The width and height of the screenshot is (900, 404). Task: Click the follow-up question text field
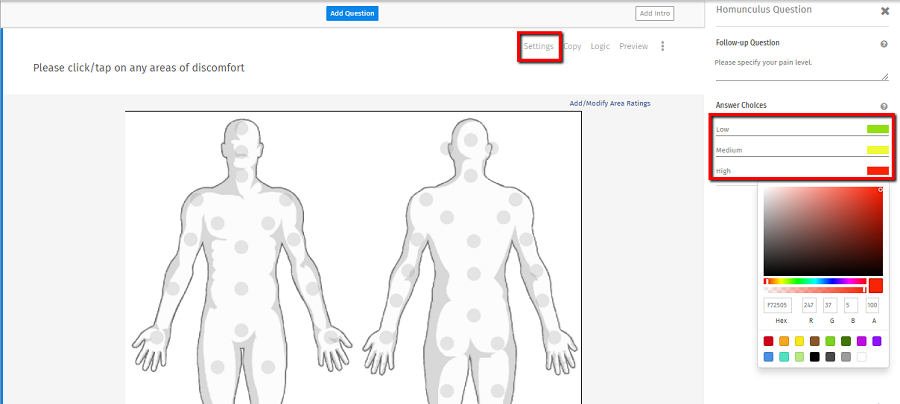pyautogui.click(x=800, y=68)
